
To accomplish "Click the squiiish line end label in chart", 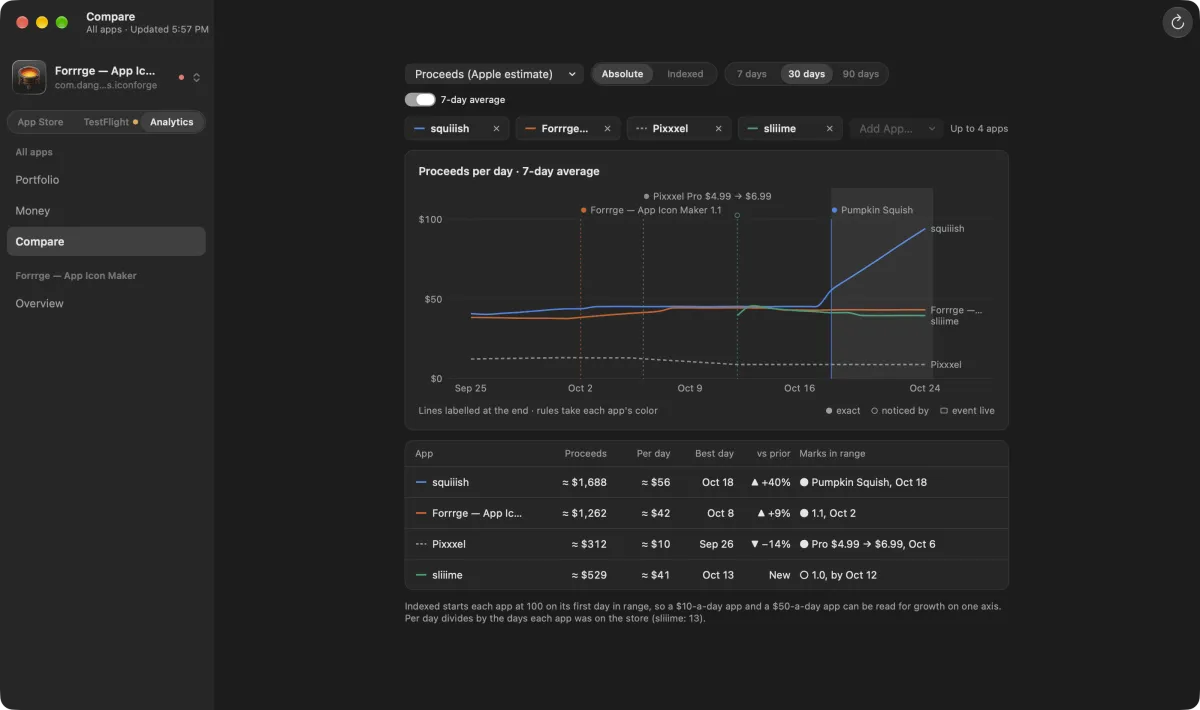I will click(x=947, y=229).
